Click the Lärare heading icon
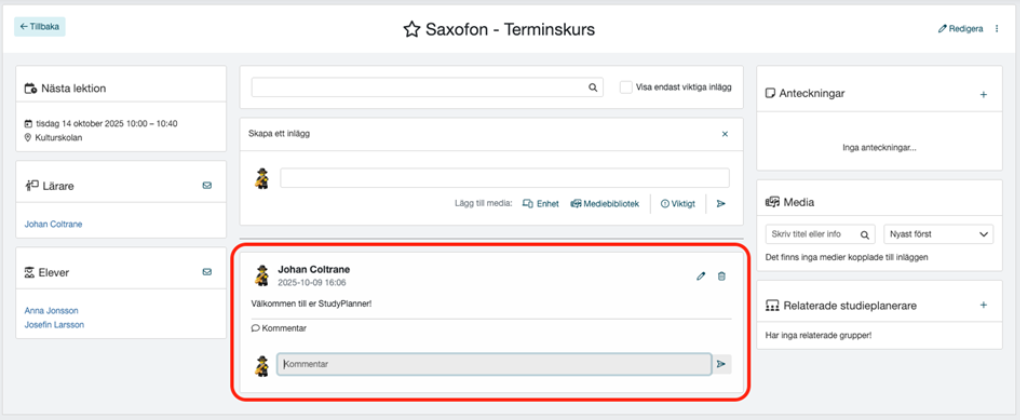The height and width of the screenshot is (420, 1020). point(31,186)
